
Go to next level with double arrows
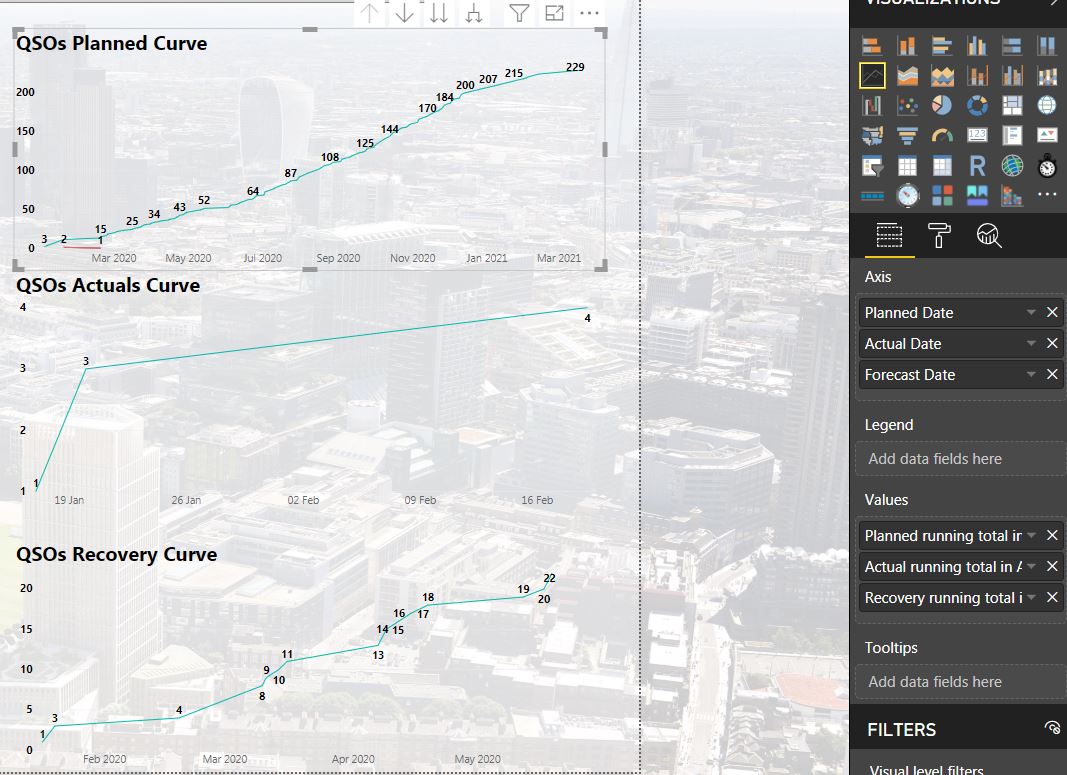click(x=439, y=13)
